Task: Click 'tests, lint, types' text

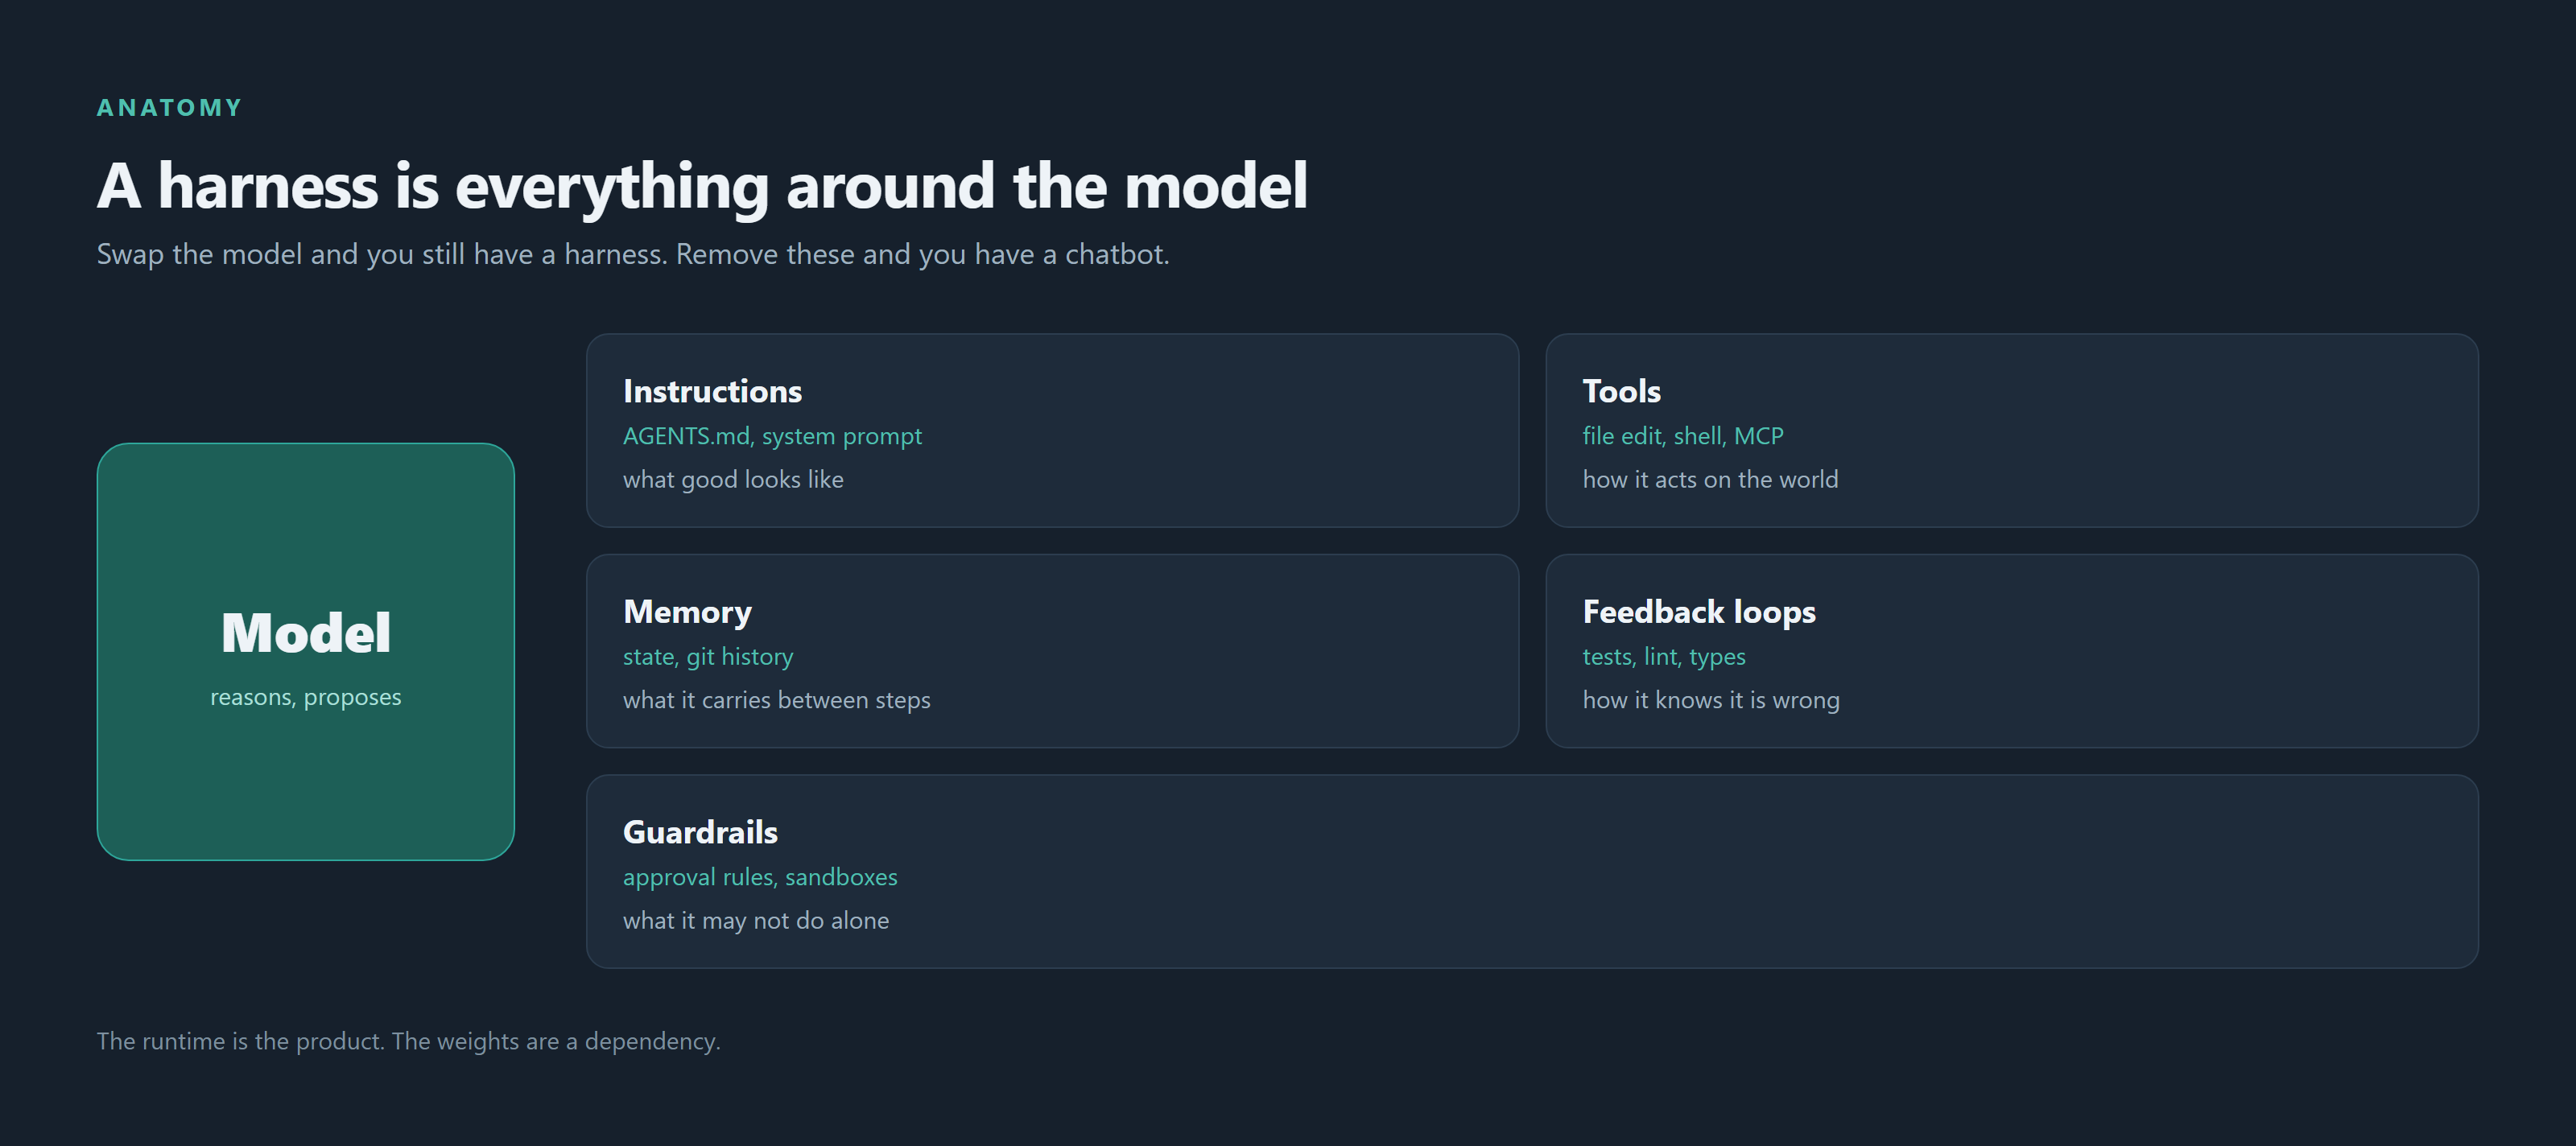Action: [1664, 657]
